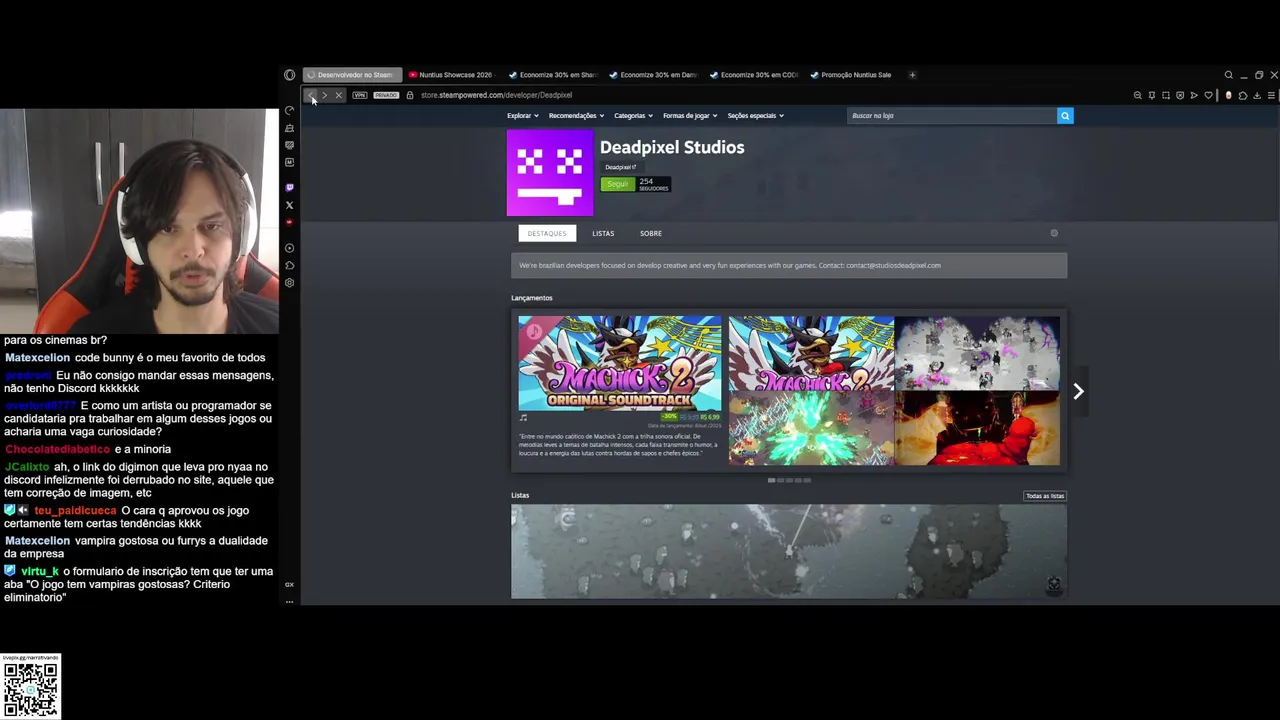Viewport: 1280px width, 720px height.
Task: Open the three-dot sidebar options
Action: coord(290,601)
